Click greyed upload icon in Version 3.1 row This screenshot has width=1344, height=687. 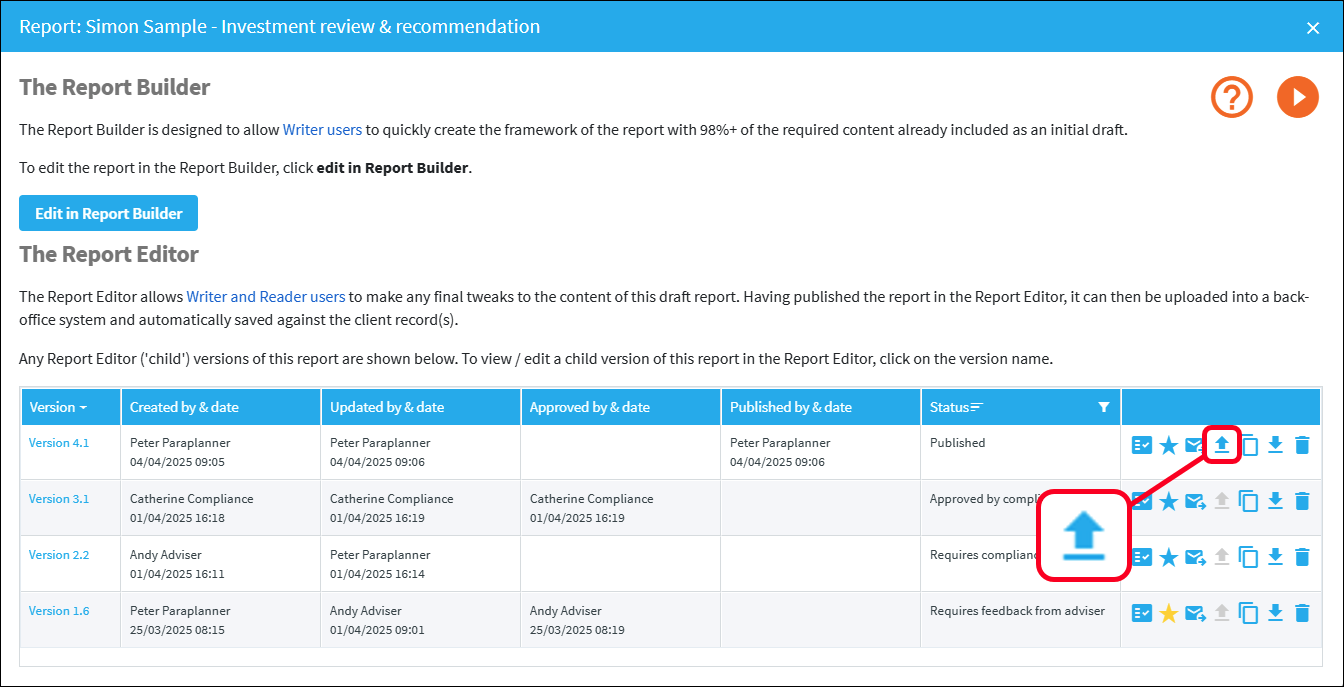click(x=1221, y=501)
